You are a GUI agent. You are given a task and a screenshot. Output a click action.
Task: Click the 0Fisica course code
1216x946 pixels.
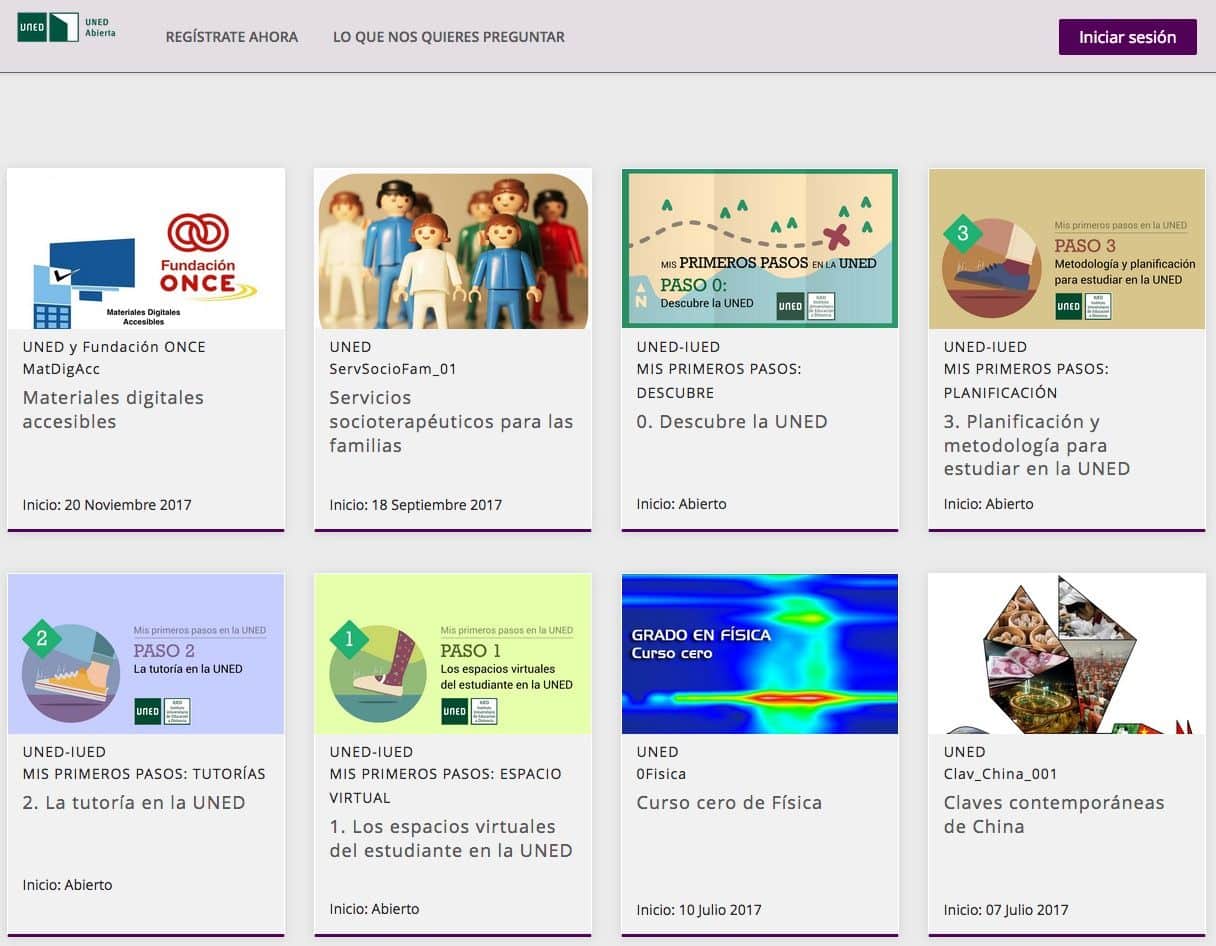pos(661,774)
